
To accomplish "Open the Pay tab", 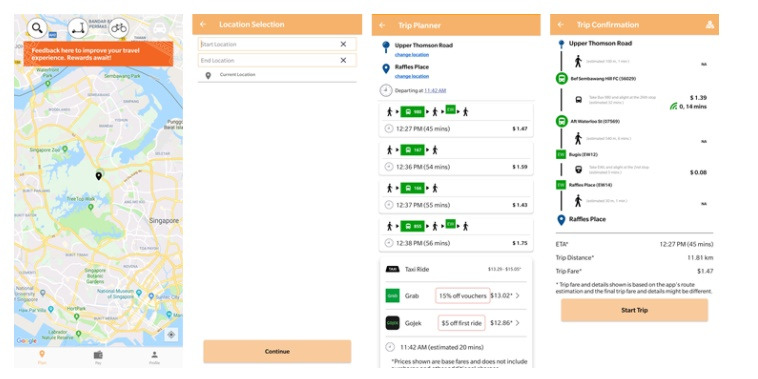I will (x=98, y=357).
